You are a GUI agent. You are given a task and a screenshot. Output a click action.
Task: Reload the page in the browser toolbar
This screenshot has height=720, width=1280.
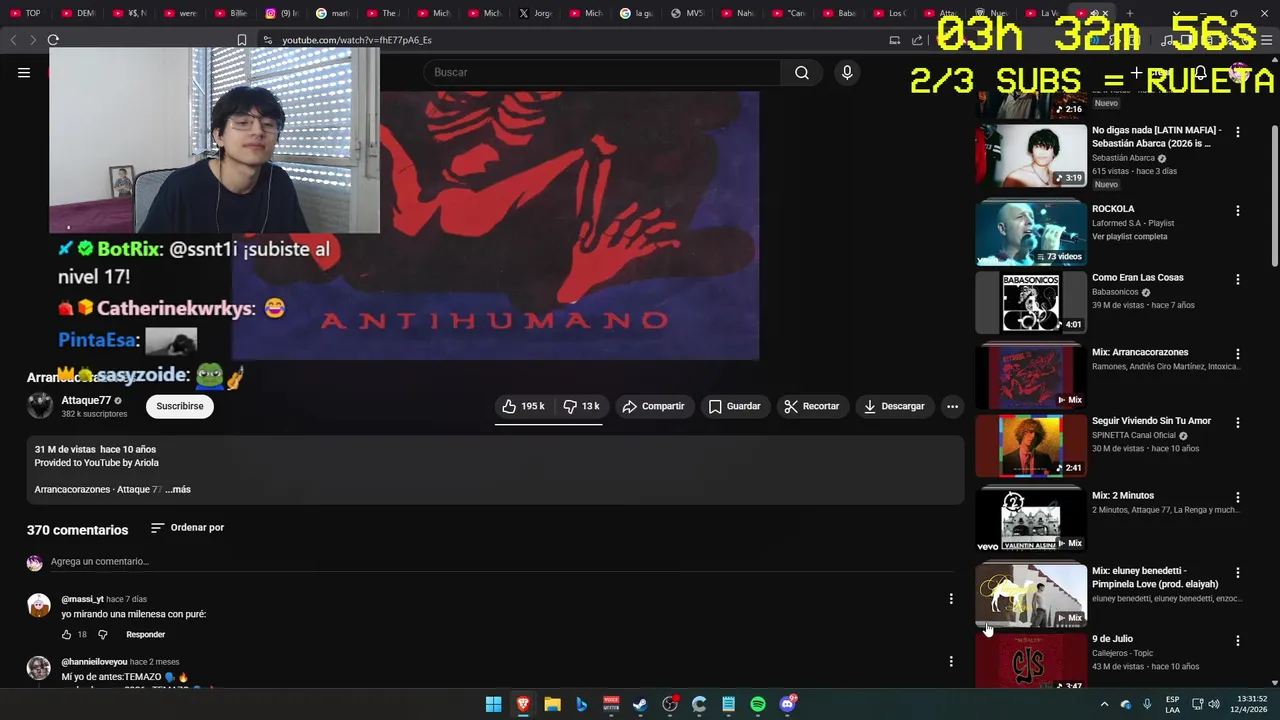[53, 40]
